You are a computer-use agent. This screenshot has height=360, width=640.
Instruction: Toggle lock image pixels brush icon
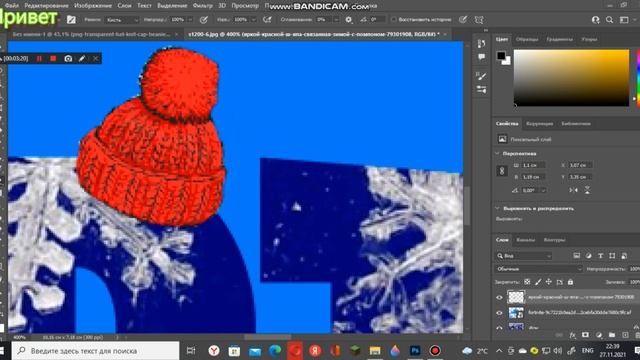[538, 282]
